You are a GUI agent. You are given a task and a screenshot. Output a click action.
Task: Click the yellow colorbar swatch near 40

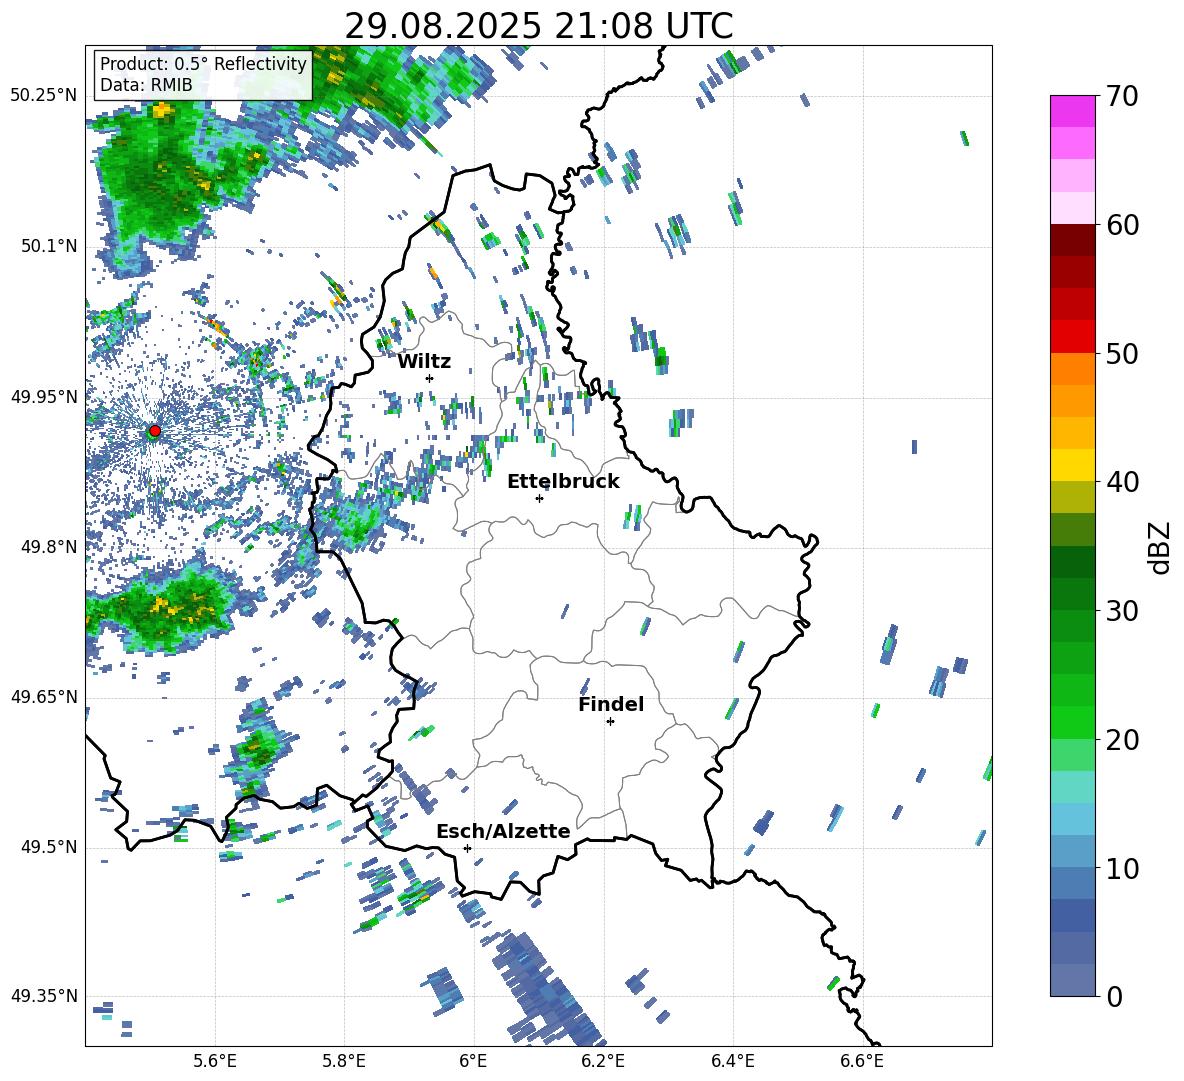point(1072,466)
